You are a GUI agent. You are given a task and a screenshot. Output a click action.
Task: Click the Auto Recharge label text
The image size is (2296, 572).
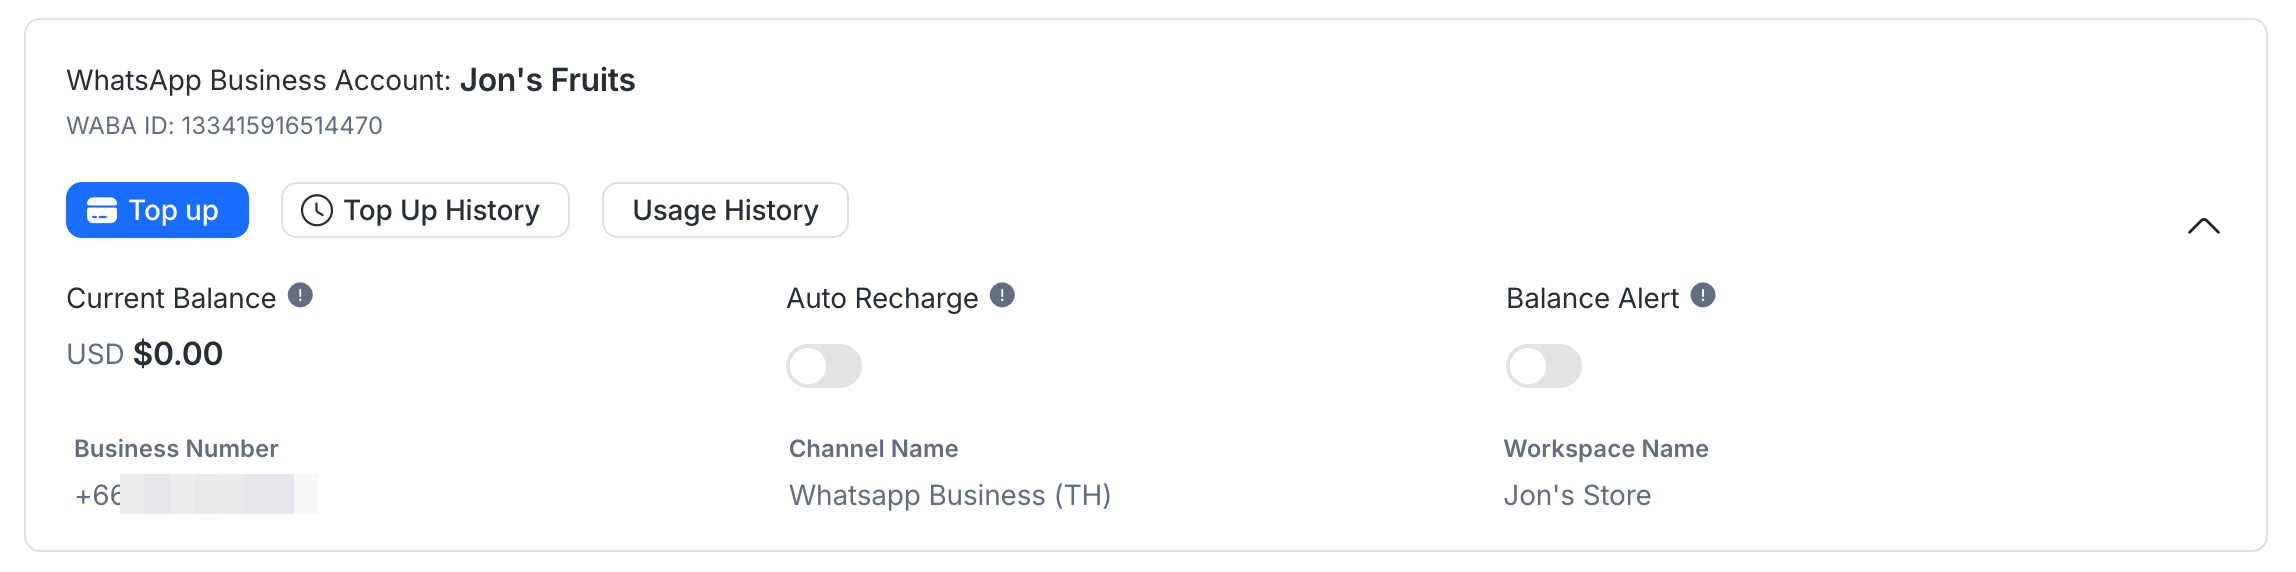pos(882,298)
